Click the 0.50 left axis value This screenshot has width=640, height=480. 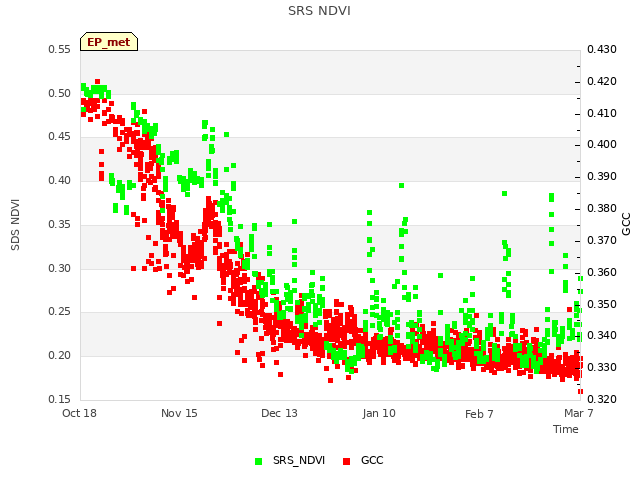59,93
